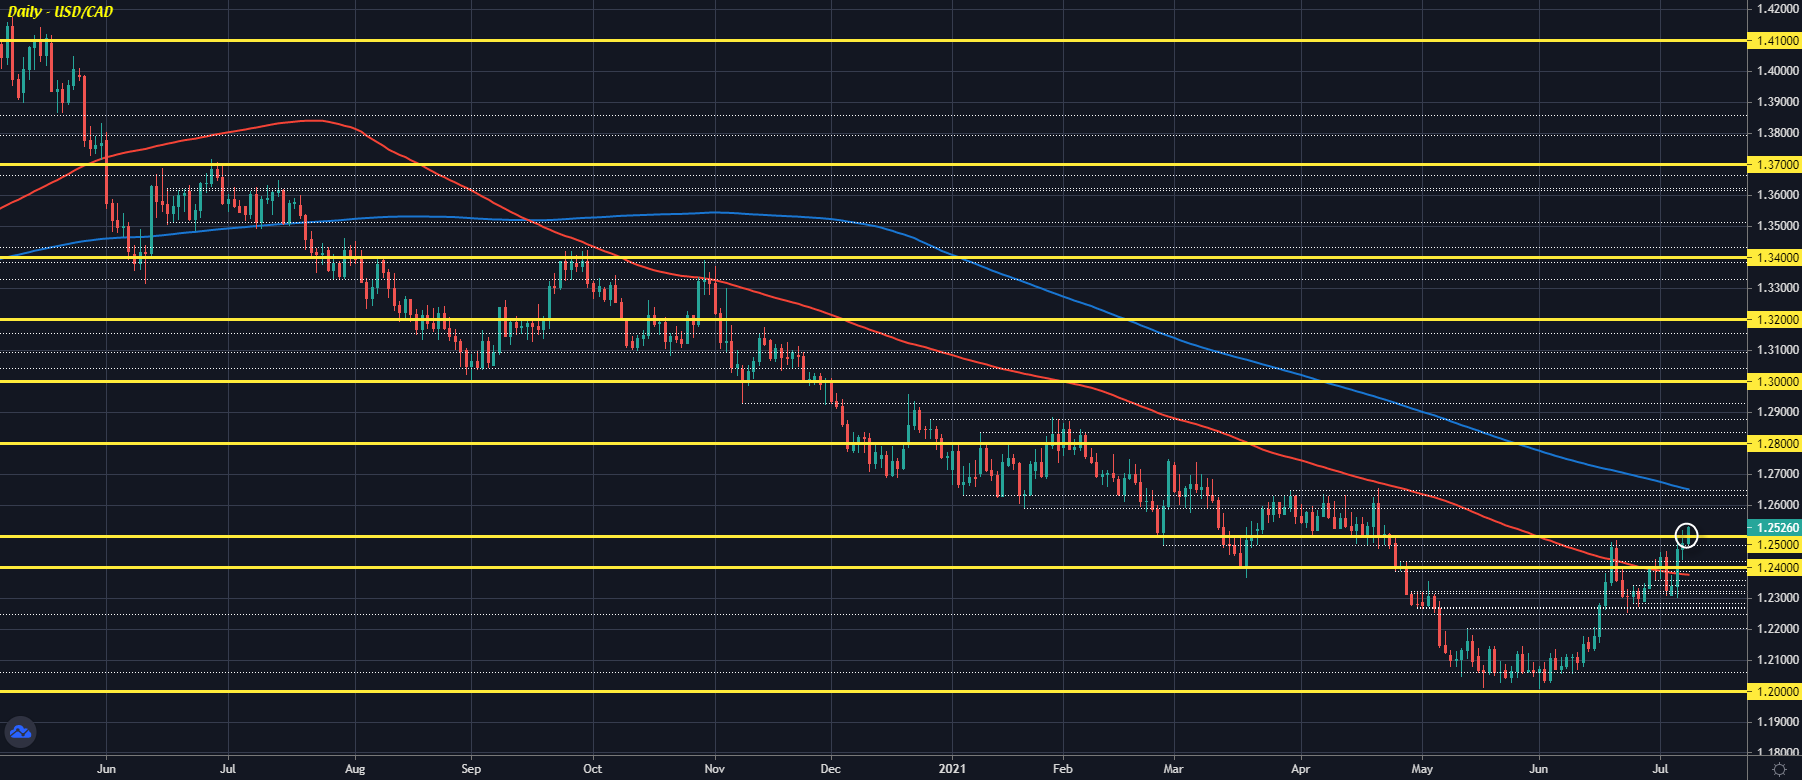
Task: Select the white circle marker on latest candle
Action: pos(1686,536)
